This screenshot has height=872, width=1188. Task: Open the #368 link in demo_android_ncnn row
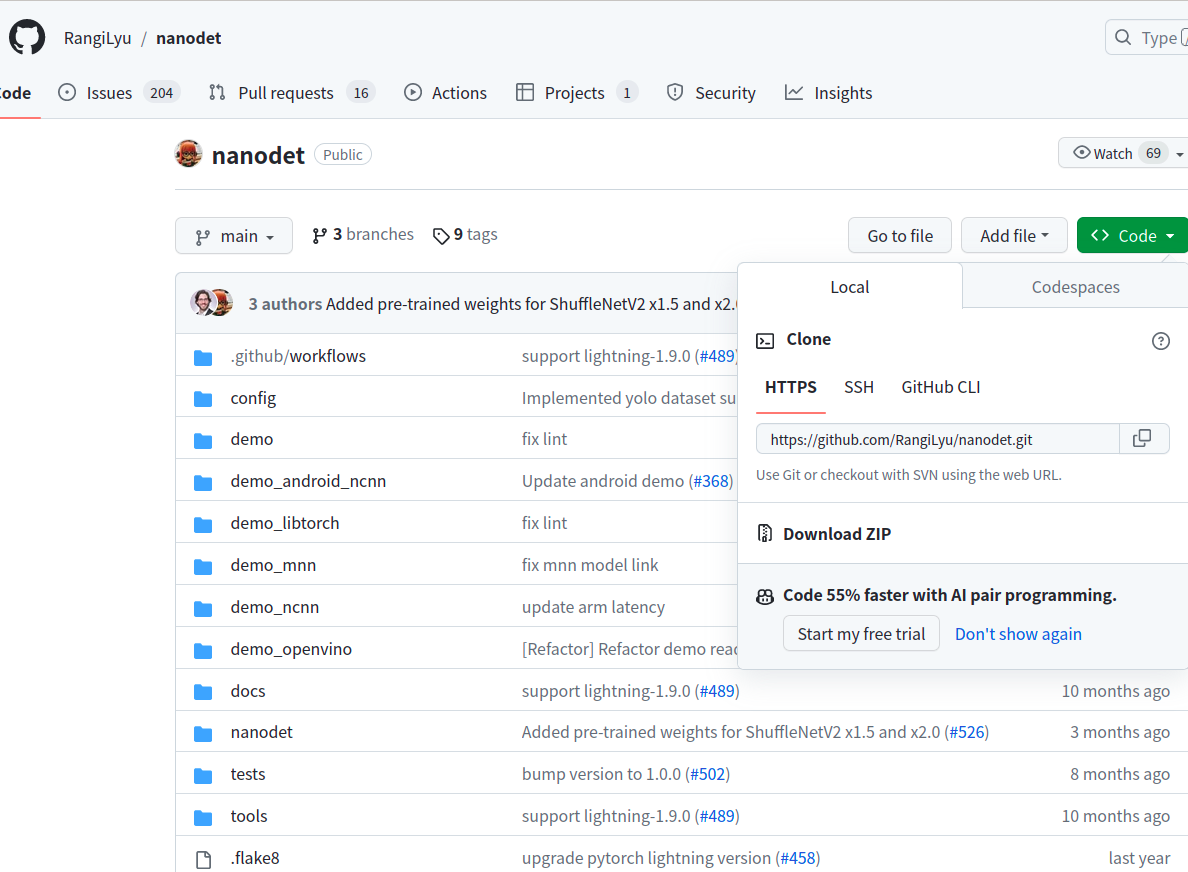tap(711, 481)
